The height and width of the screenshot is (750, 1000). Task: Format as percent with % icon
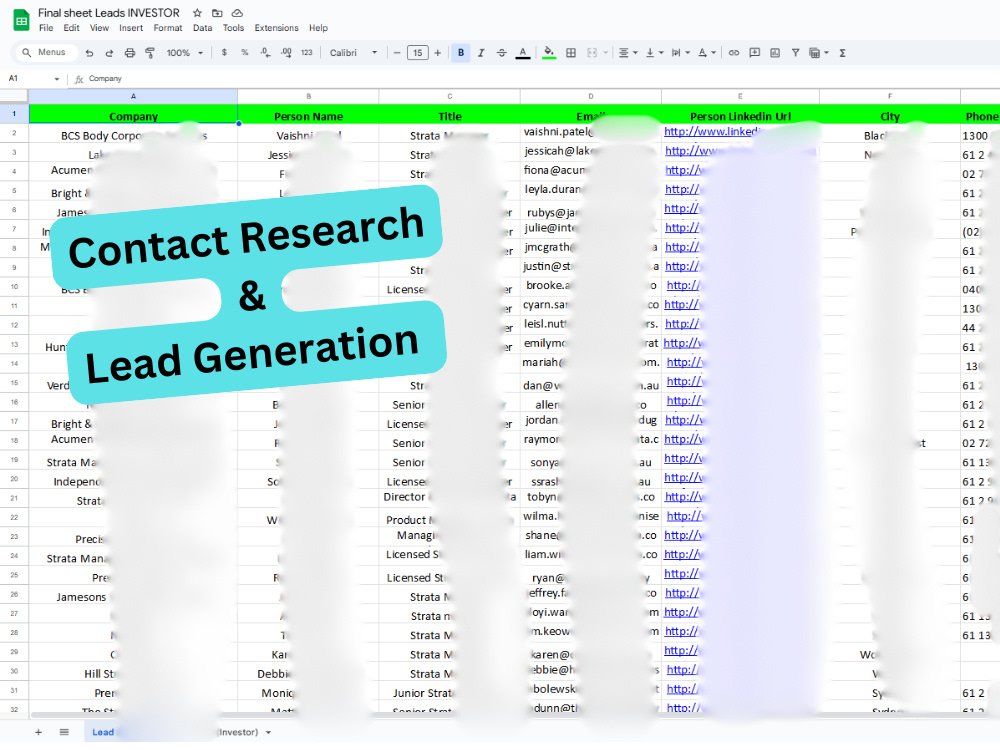244,53
